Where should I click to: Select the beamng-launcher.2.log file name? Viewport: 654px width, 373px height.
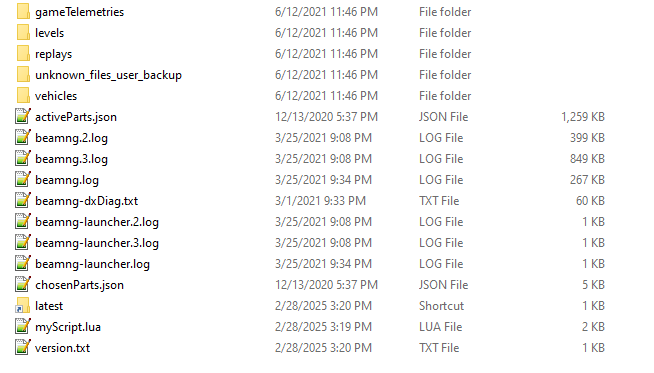97,222
